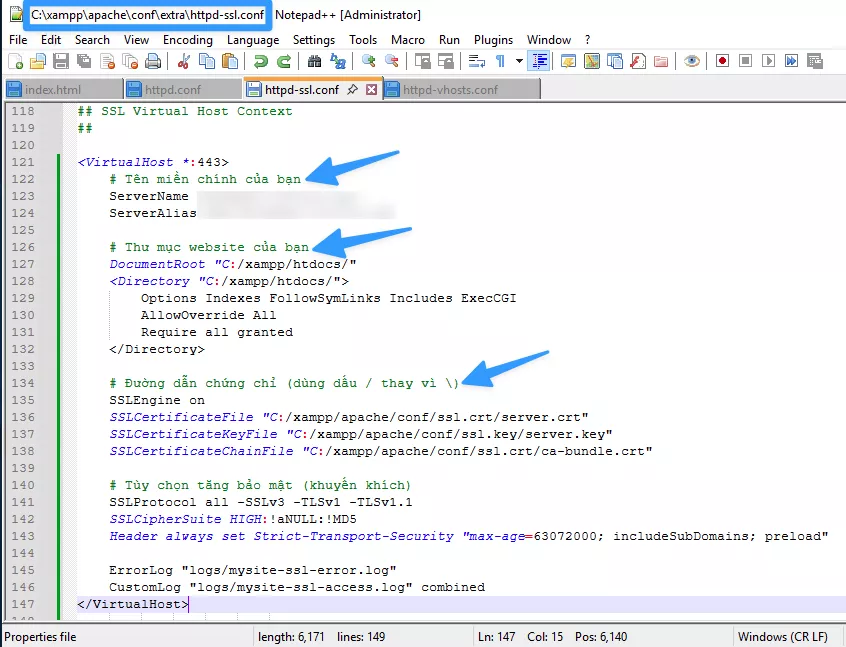Click the Zoom In magnifier icon
This screenshot has height=647, width=846.
pyautogui.click(x=368, y=61)
